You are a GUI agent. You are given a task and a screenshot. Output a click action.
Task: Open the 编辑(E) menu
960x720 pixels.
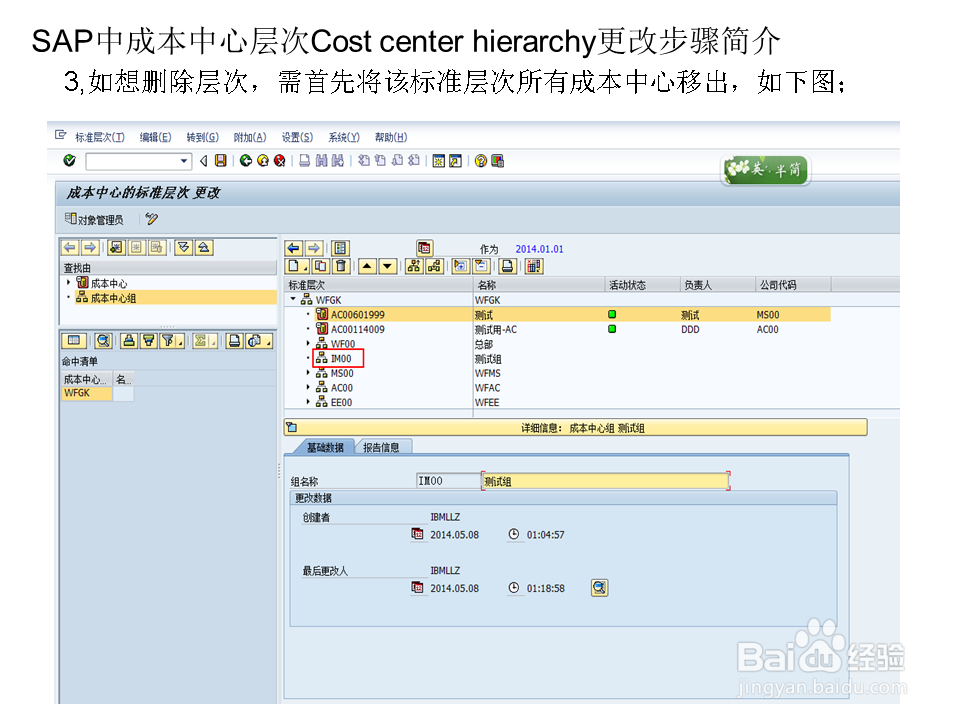156,137
